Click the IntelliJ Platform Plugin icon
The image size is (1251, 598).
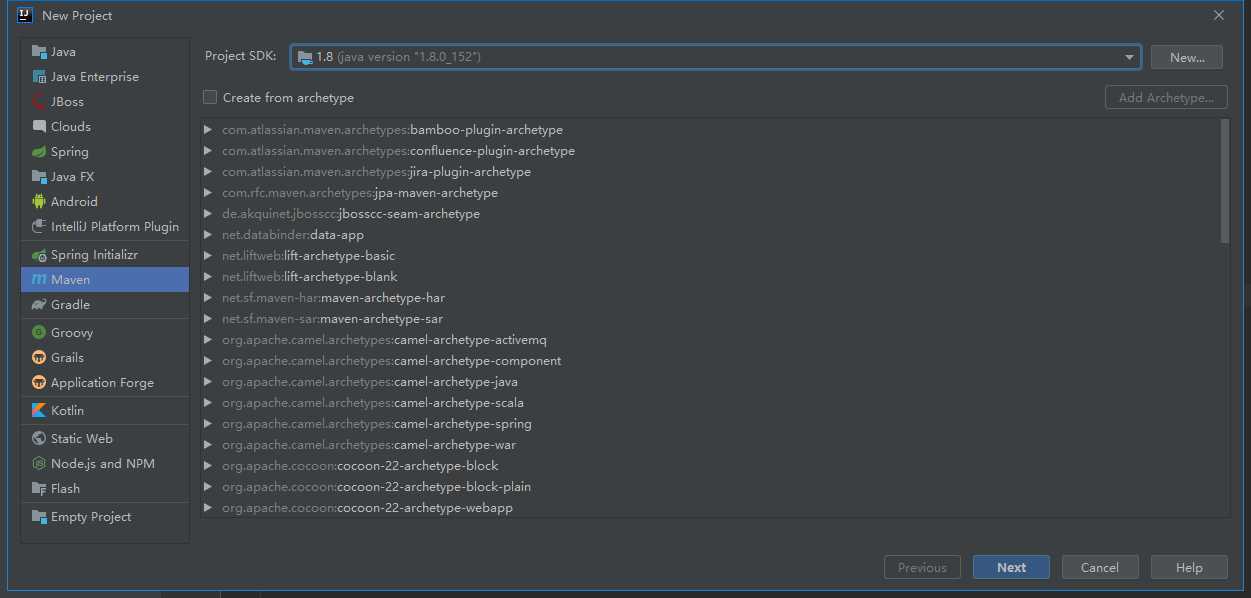[39, 227]
